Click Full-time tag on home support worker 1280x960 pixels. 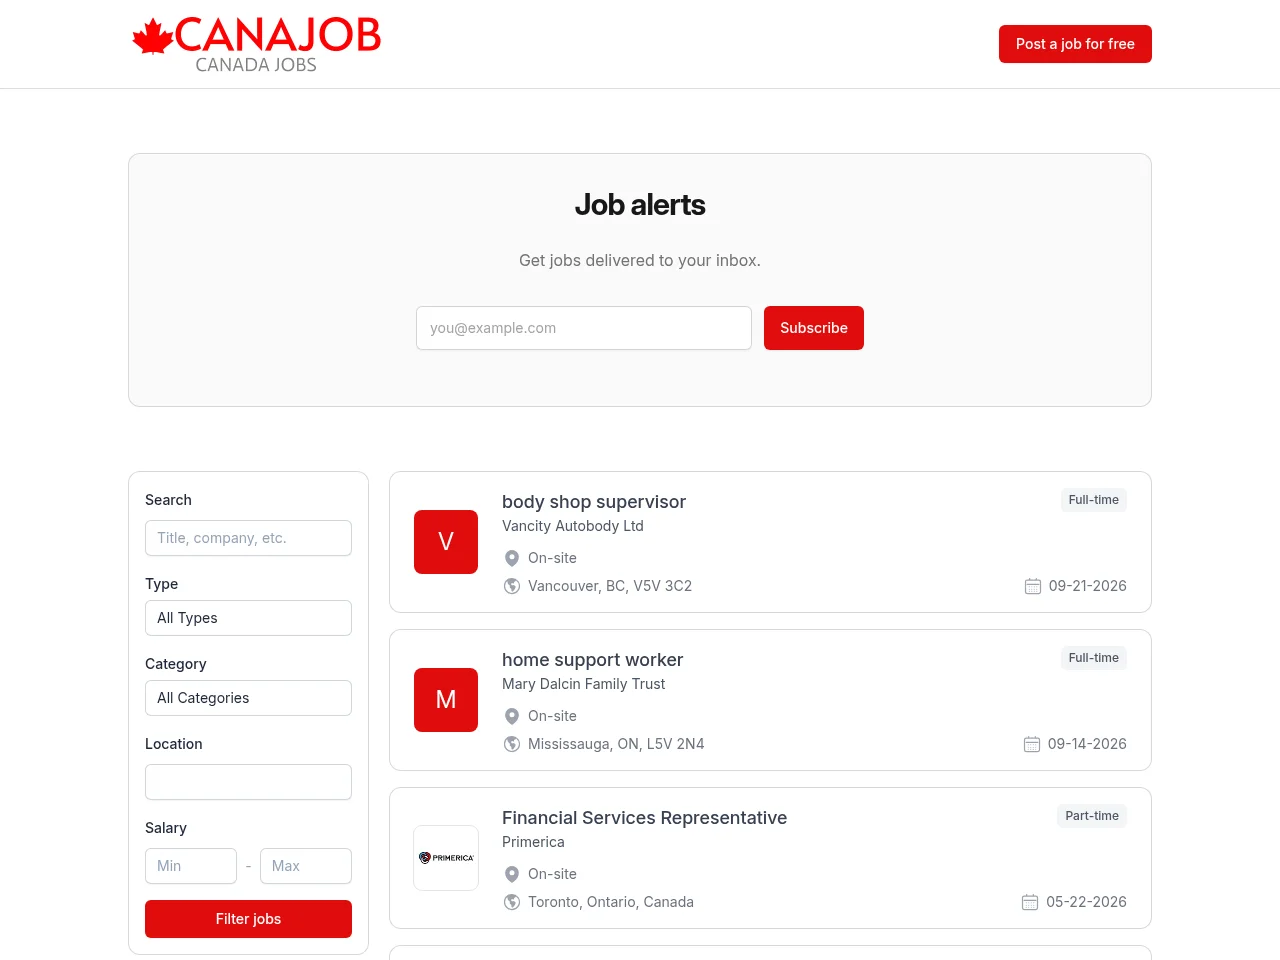1094,658
